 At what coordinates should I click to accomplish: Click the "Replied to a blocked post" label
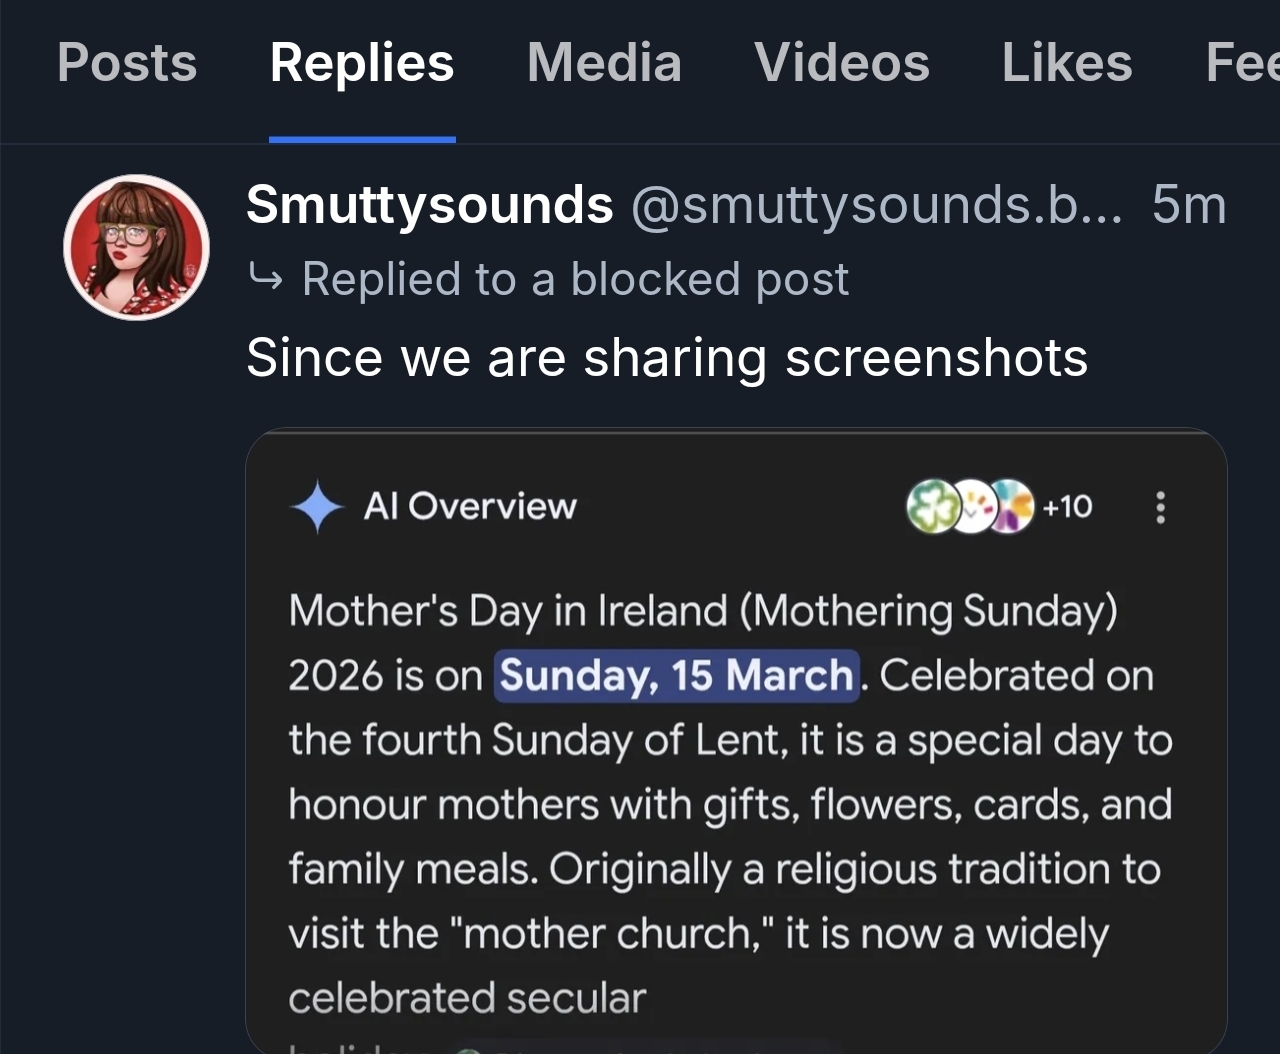click(575, 279)
